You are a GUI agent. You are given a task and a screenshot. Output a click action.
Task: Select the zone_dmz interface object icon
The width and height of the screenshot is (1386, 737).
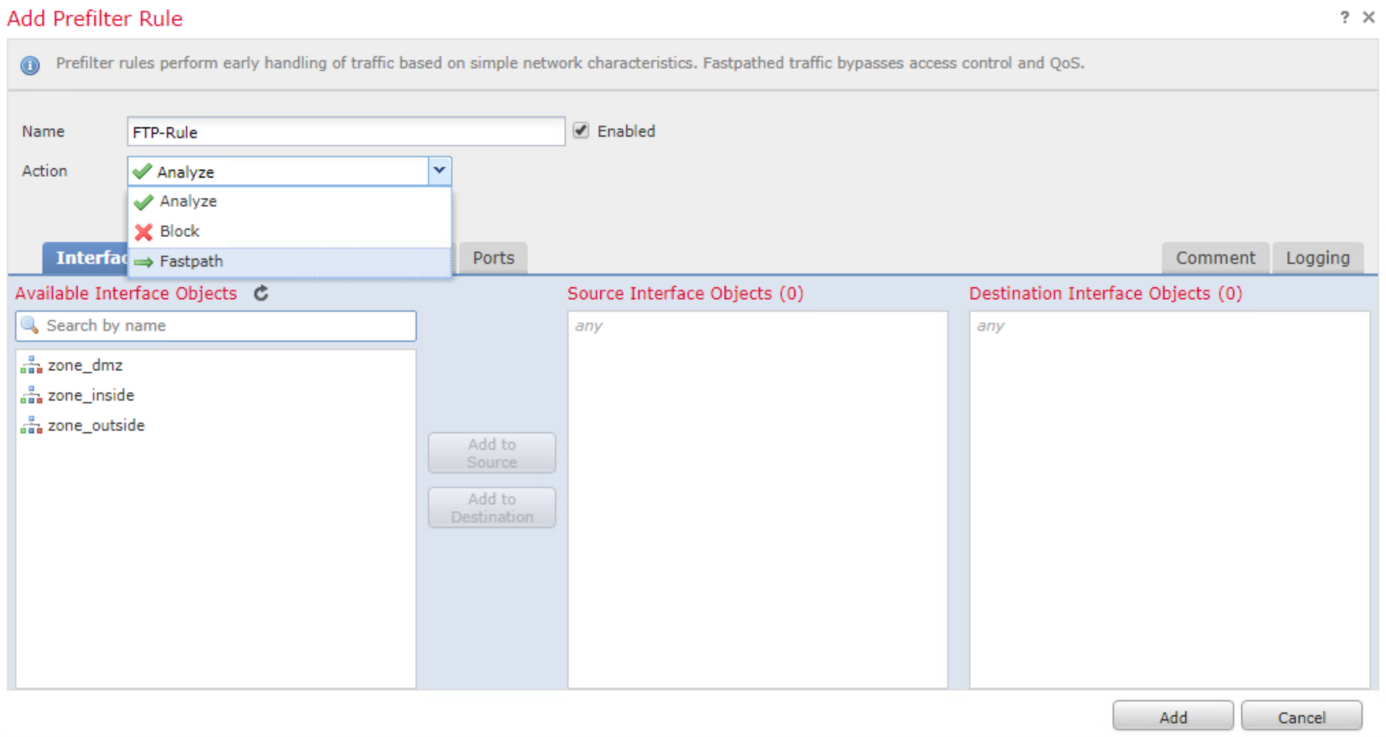[31, 365]
